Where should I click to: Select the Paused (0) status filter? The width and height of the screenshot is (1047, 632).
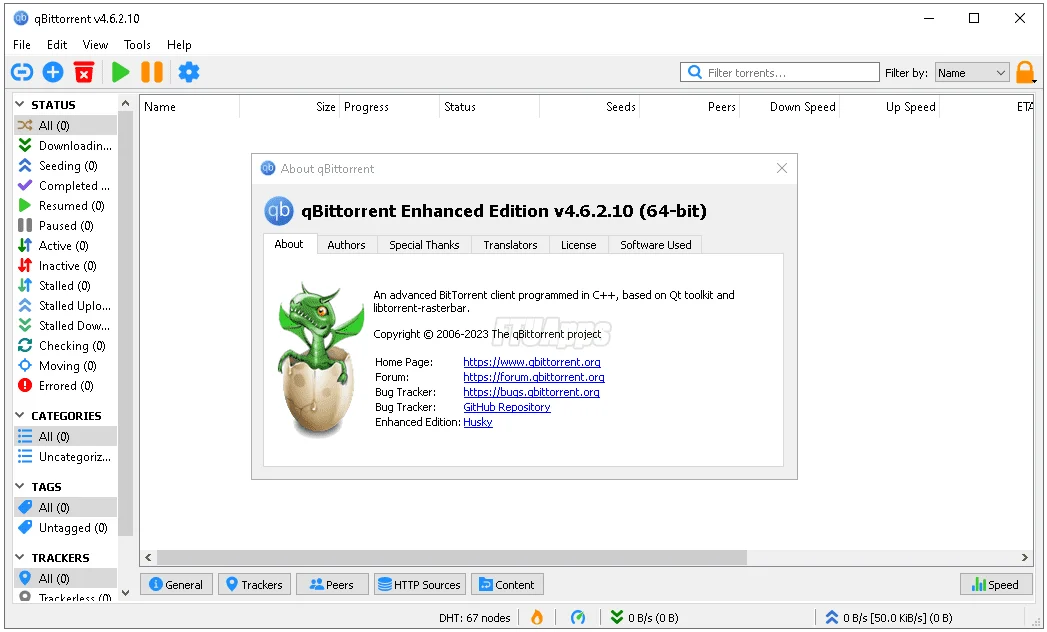(x=65, y=226)
